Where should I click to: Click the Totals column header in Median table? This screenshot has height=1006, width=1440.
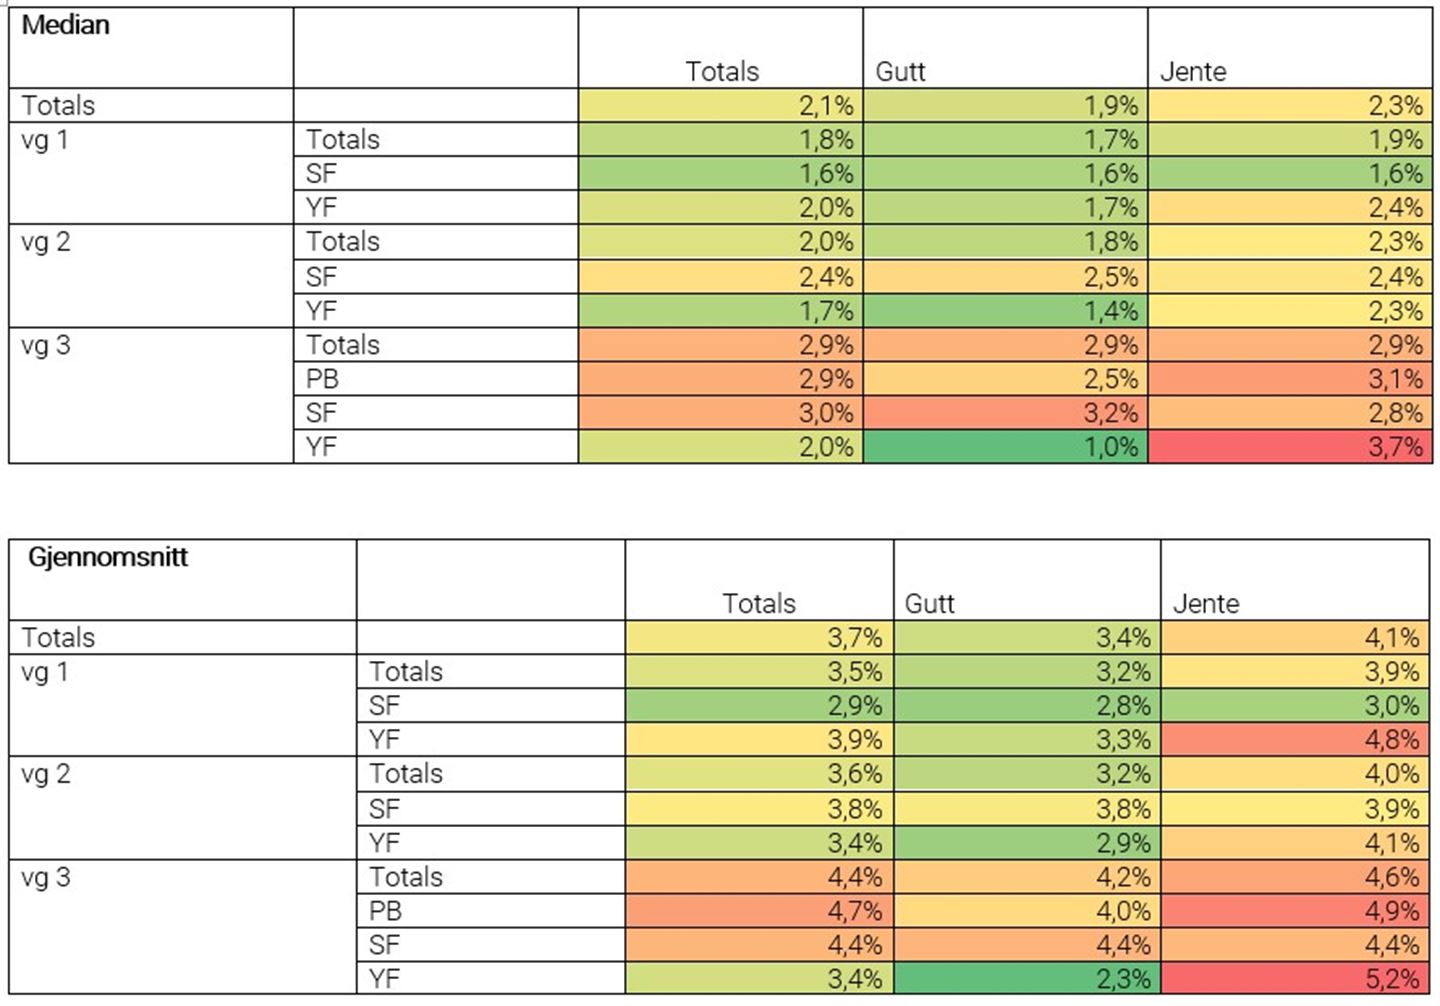721,71
